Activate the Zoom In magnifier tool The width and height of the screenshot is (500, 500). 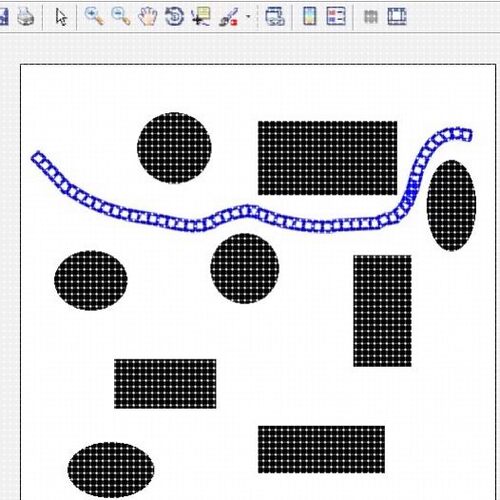coord(94,16)
